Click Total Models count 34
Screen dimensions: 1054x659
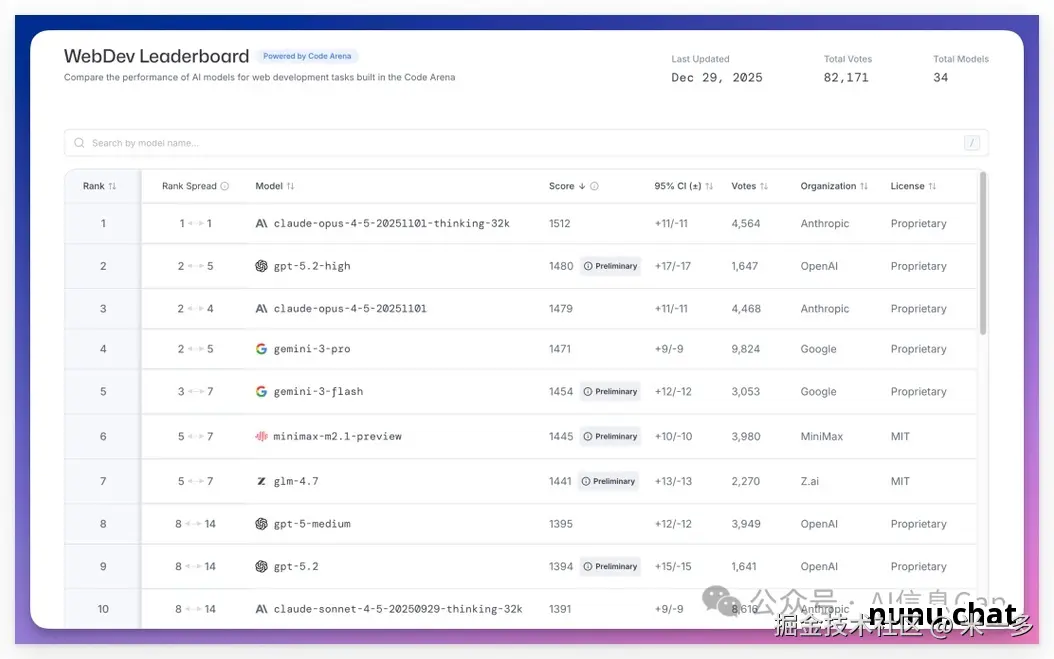tap(940, 77)
